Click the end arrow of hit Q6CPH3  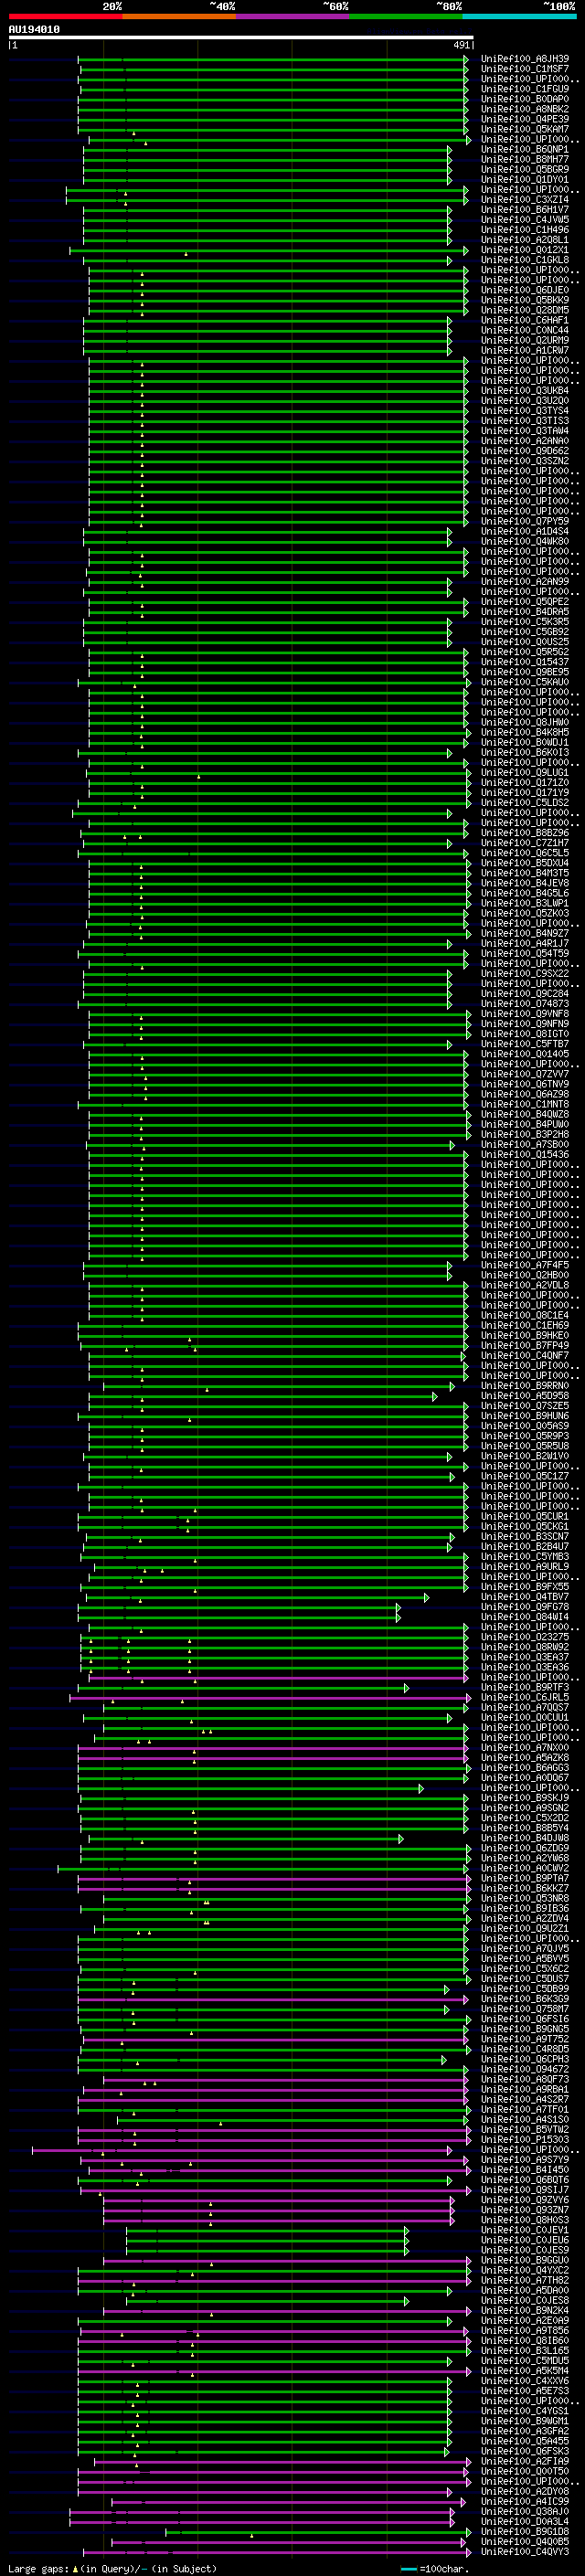[x=444, y=2059]
